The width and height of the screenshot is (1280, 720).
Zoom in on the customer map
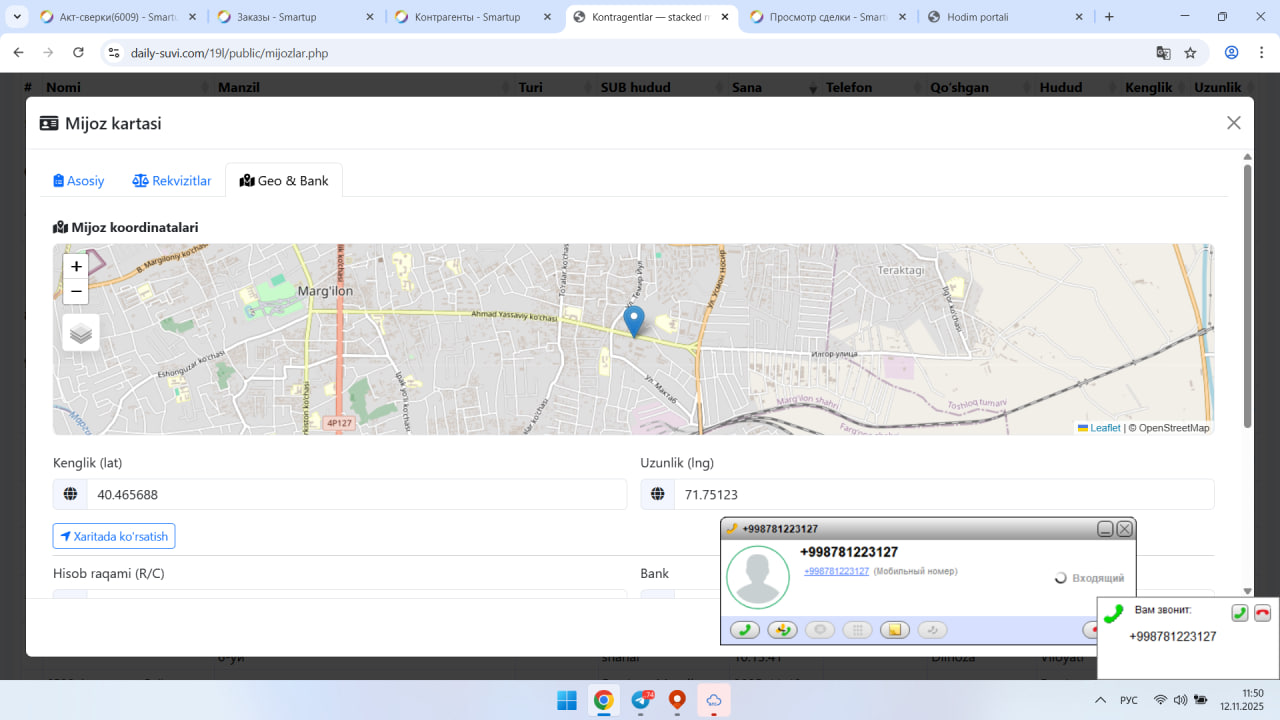tap(76, 267)
